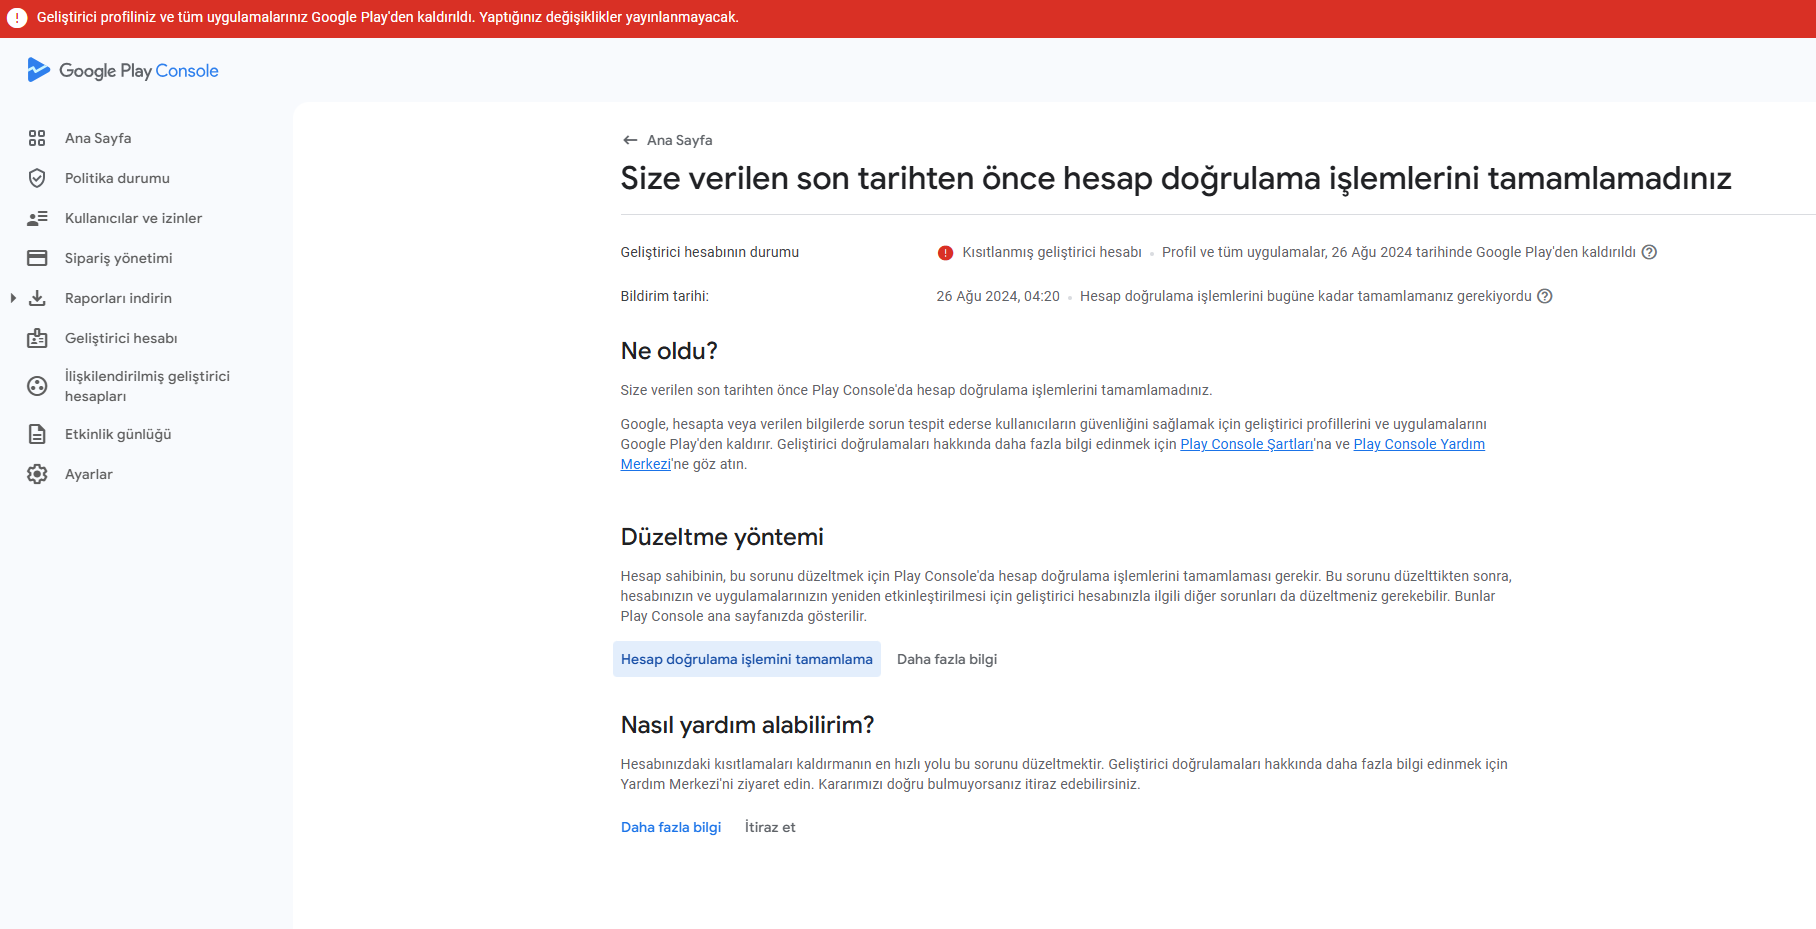The image size is (1816, 929).
Task: Click the Ana Sayfa grid icon in sidebar
Action: coord(37,138)
